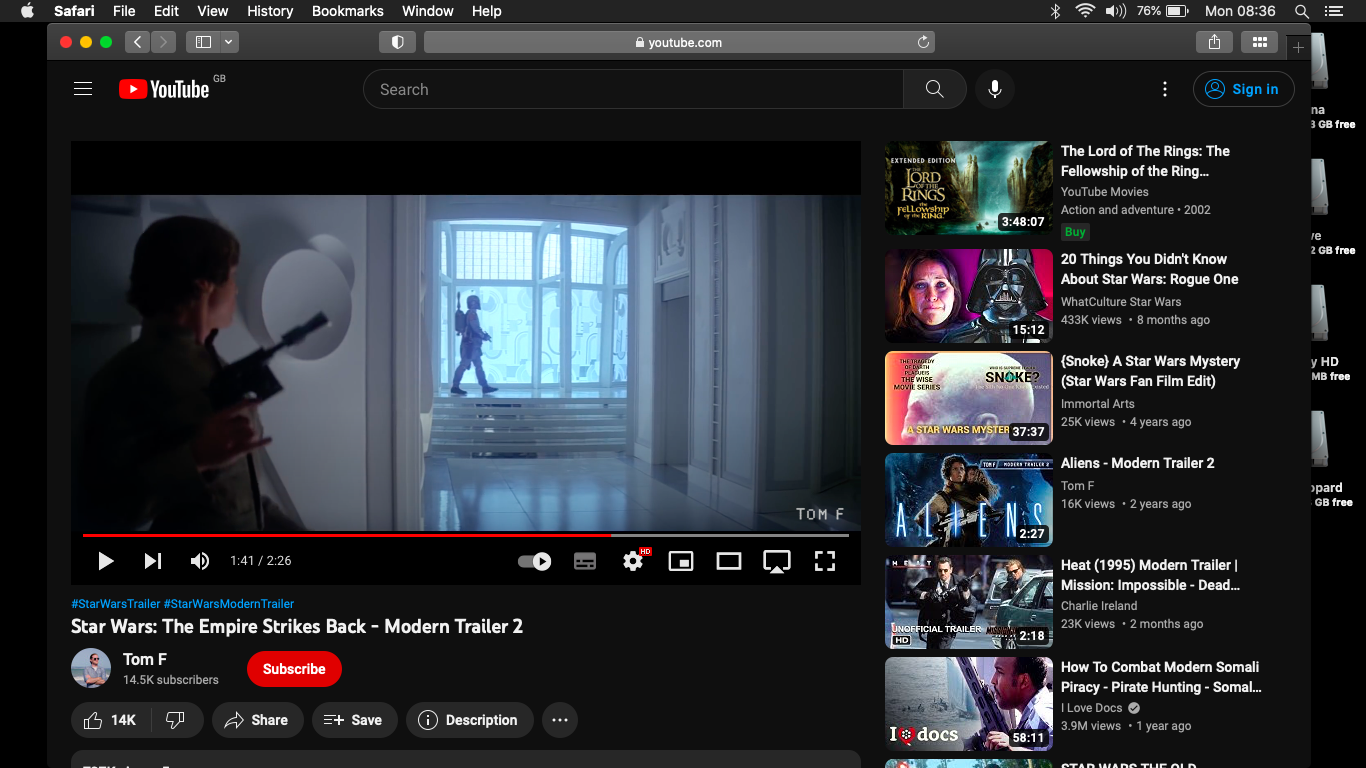Play the video
Viewport: 1366px width, 768px height.
[x=105, y=561]
